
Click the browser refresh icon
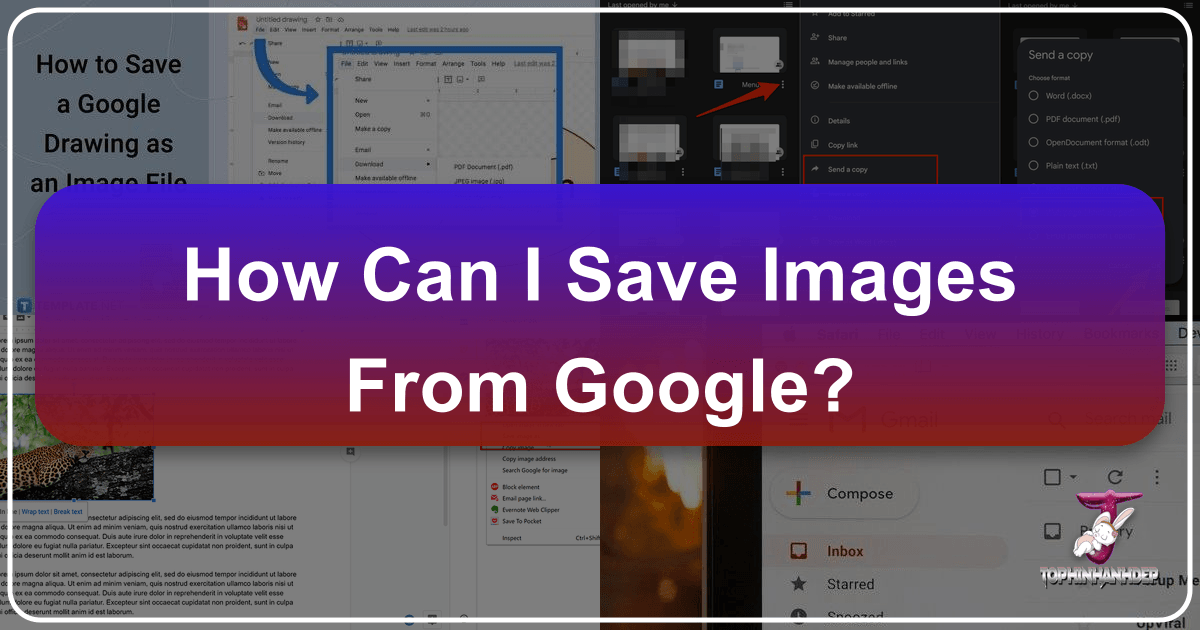(1117, 478)
